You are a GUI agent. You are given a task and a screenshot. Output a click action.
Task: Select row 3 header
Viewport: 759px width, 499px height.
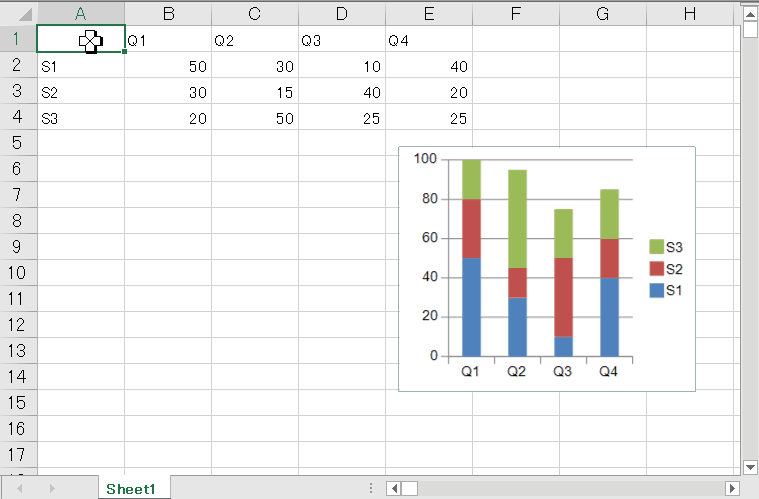click(x=18, y=91)
